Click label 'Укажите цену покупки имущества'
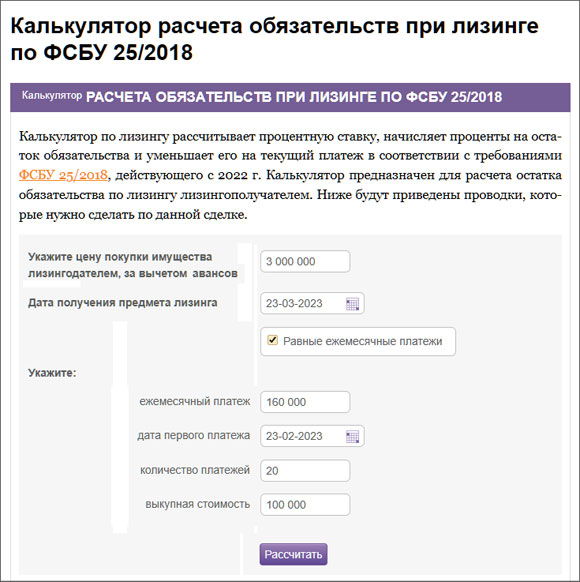 pyautogui.click(x=120, y=257)
